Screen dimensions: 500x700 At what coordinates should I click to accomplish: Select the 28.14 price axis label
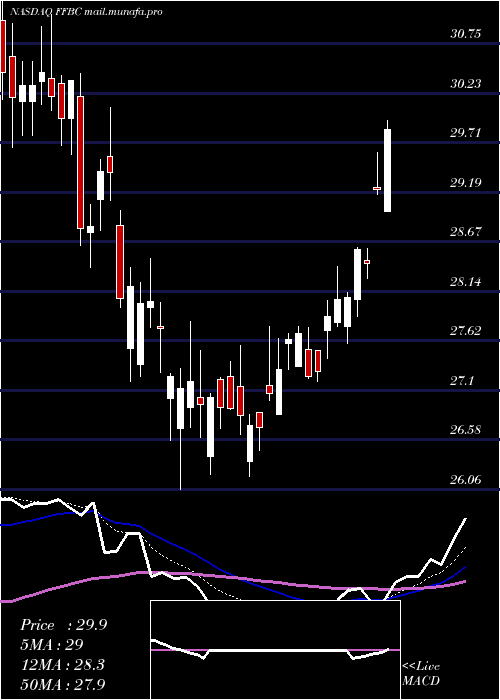tap(466, 281)
